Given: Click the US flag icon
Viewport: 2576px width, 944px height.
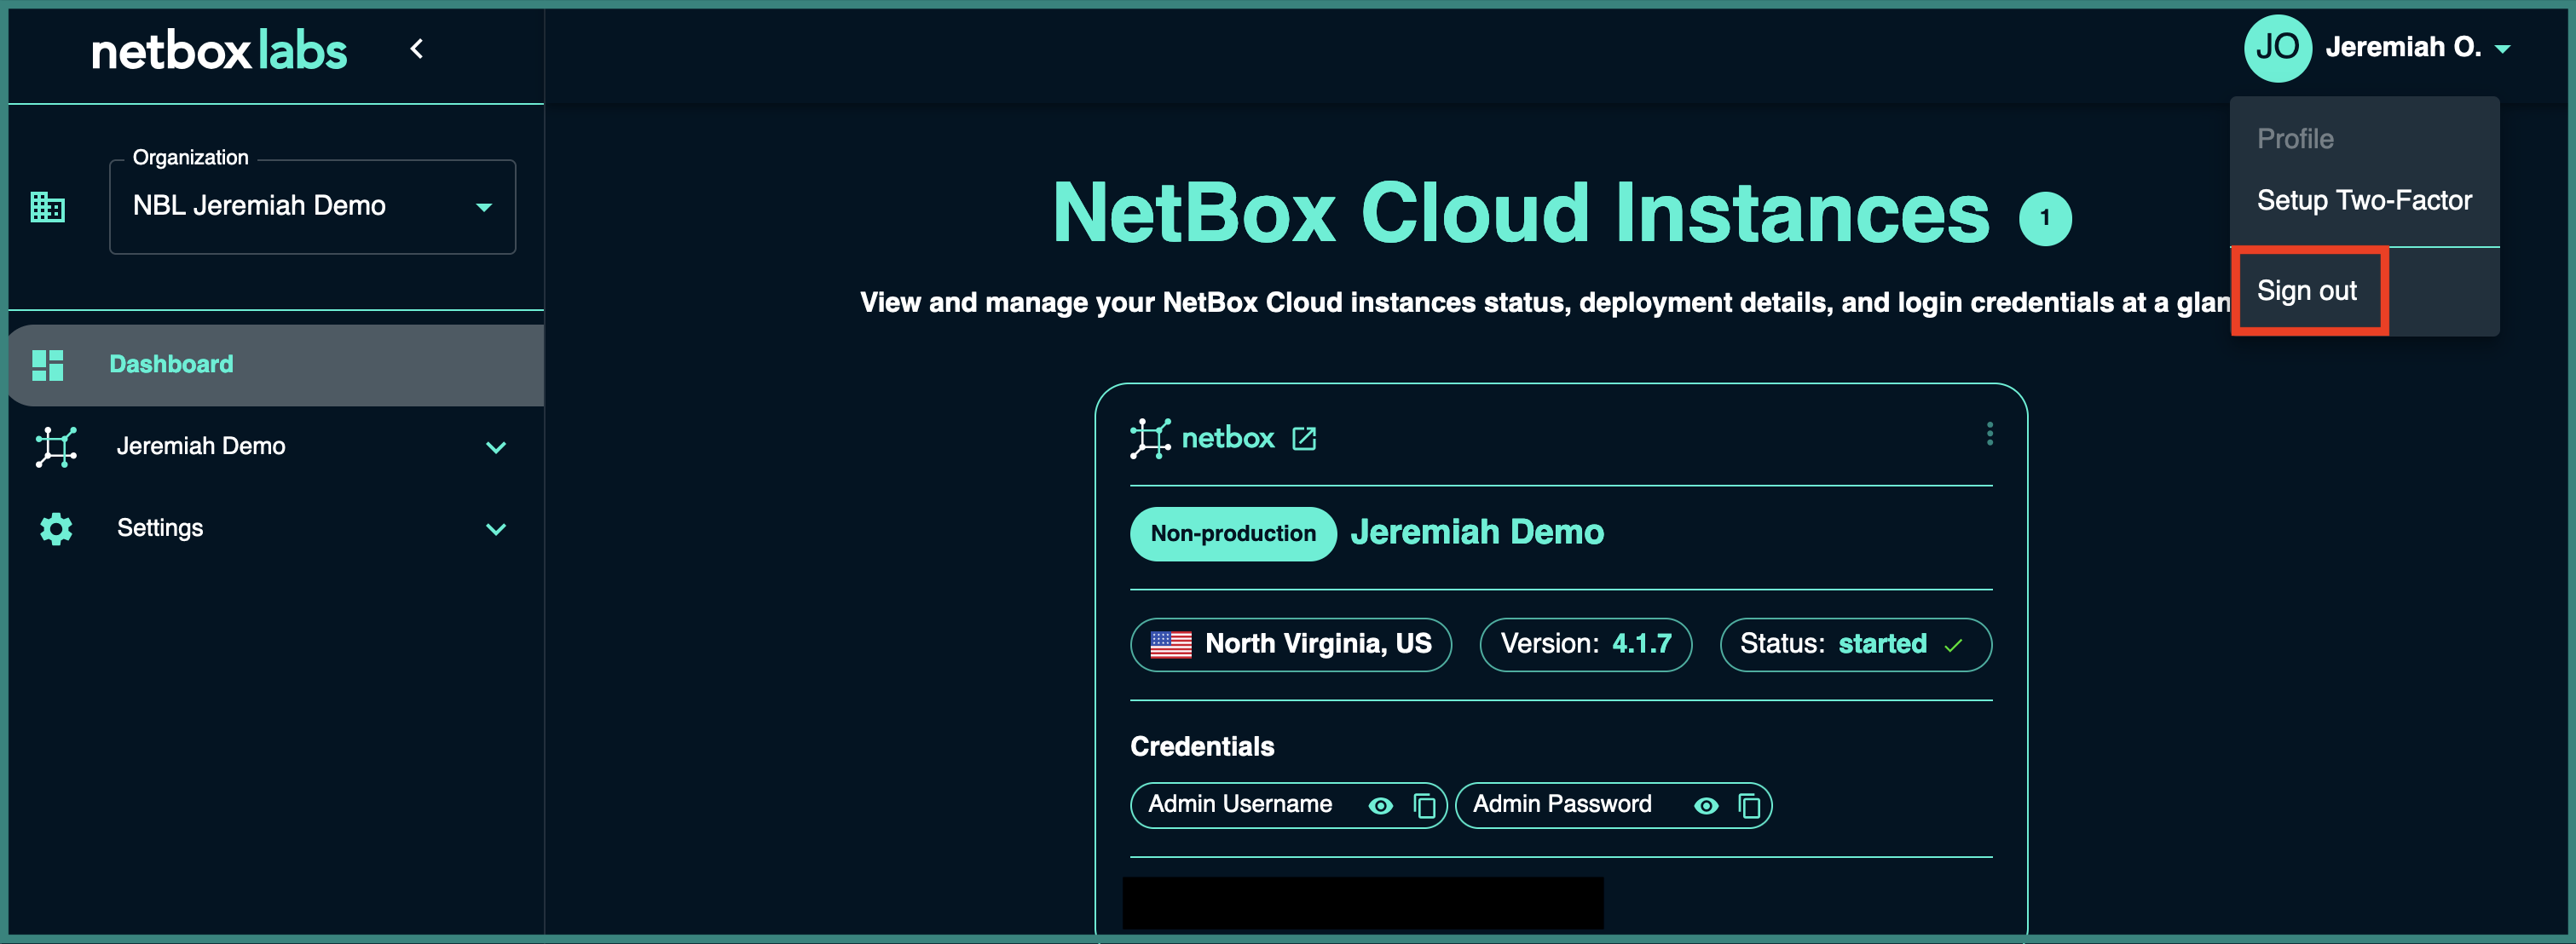Looking at the screenshot, I should pyautogui.click(x=1170, y=644).
